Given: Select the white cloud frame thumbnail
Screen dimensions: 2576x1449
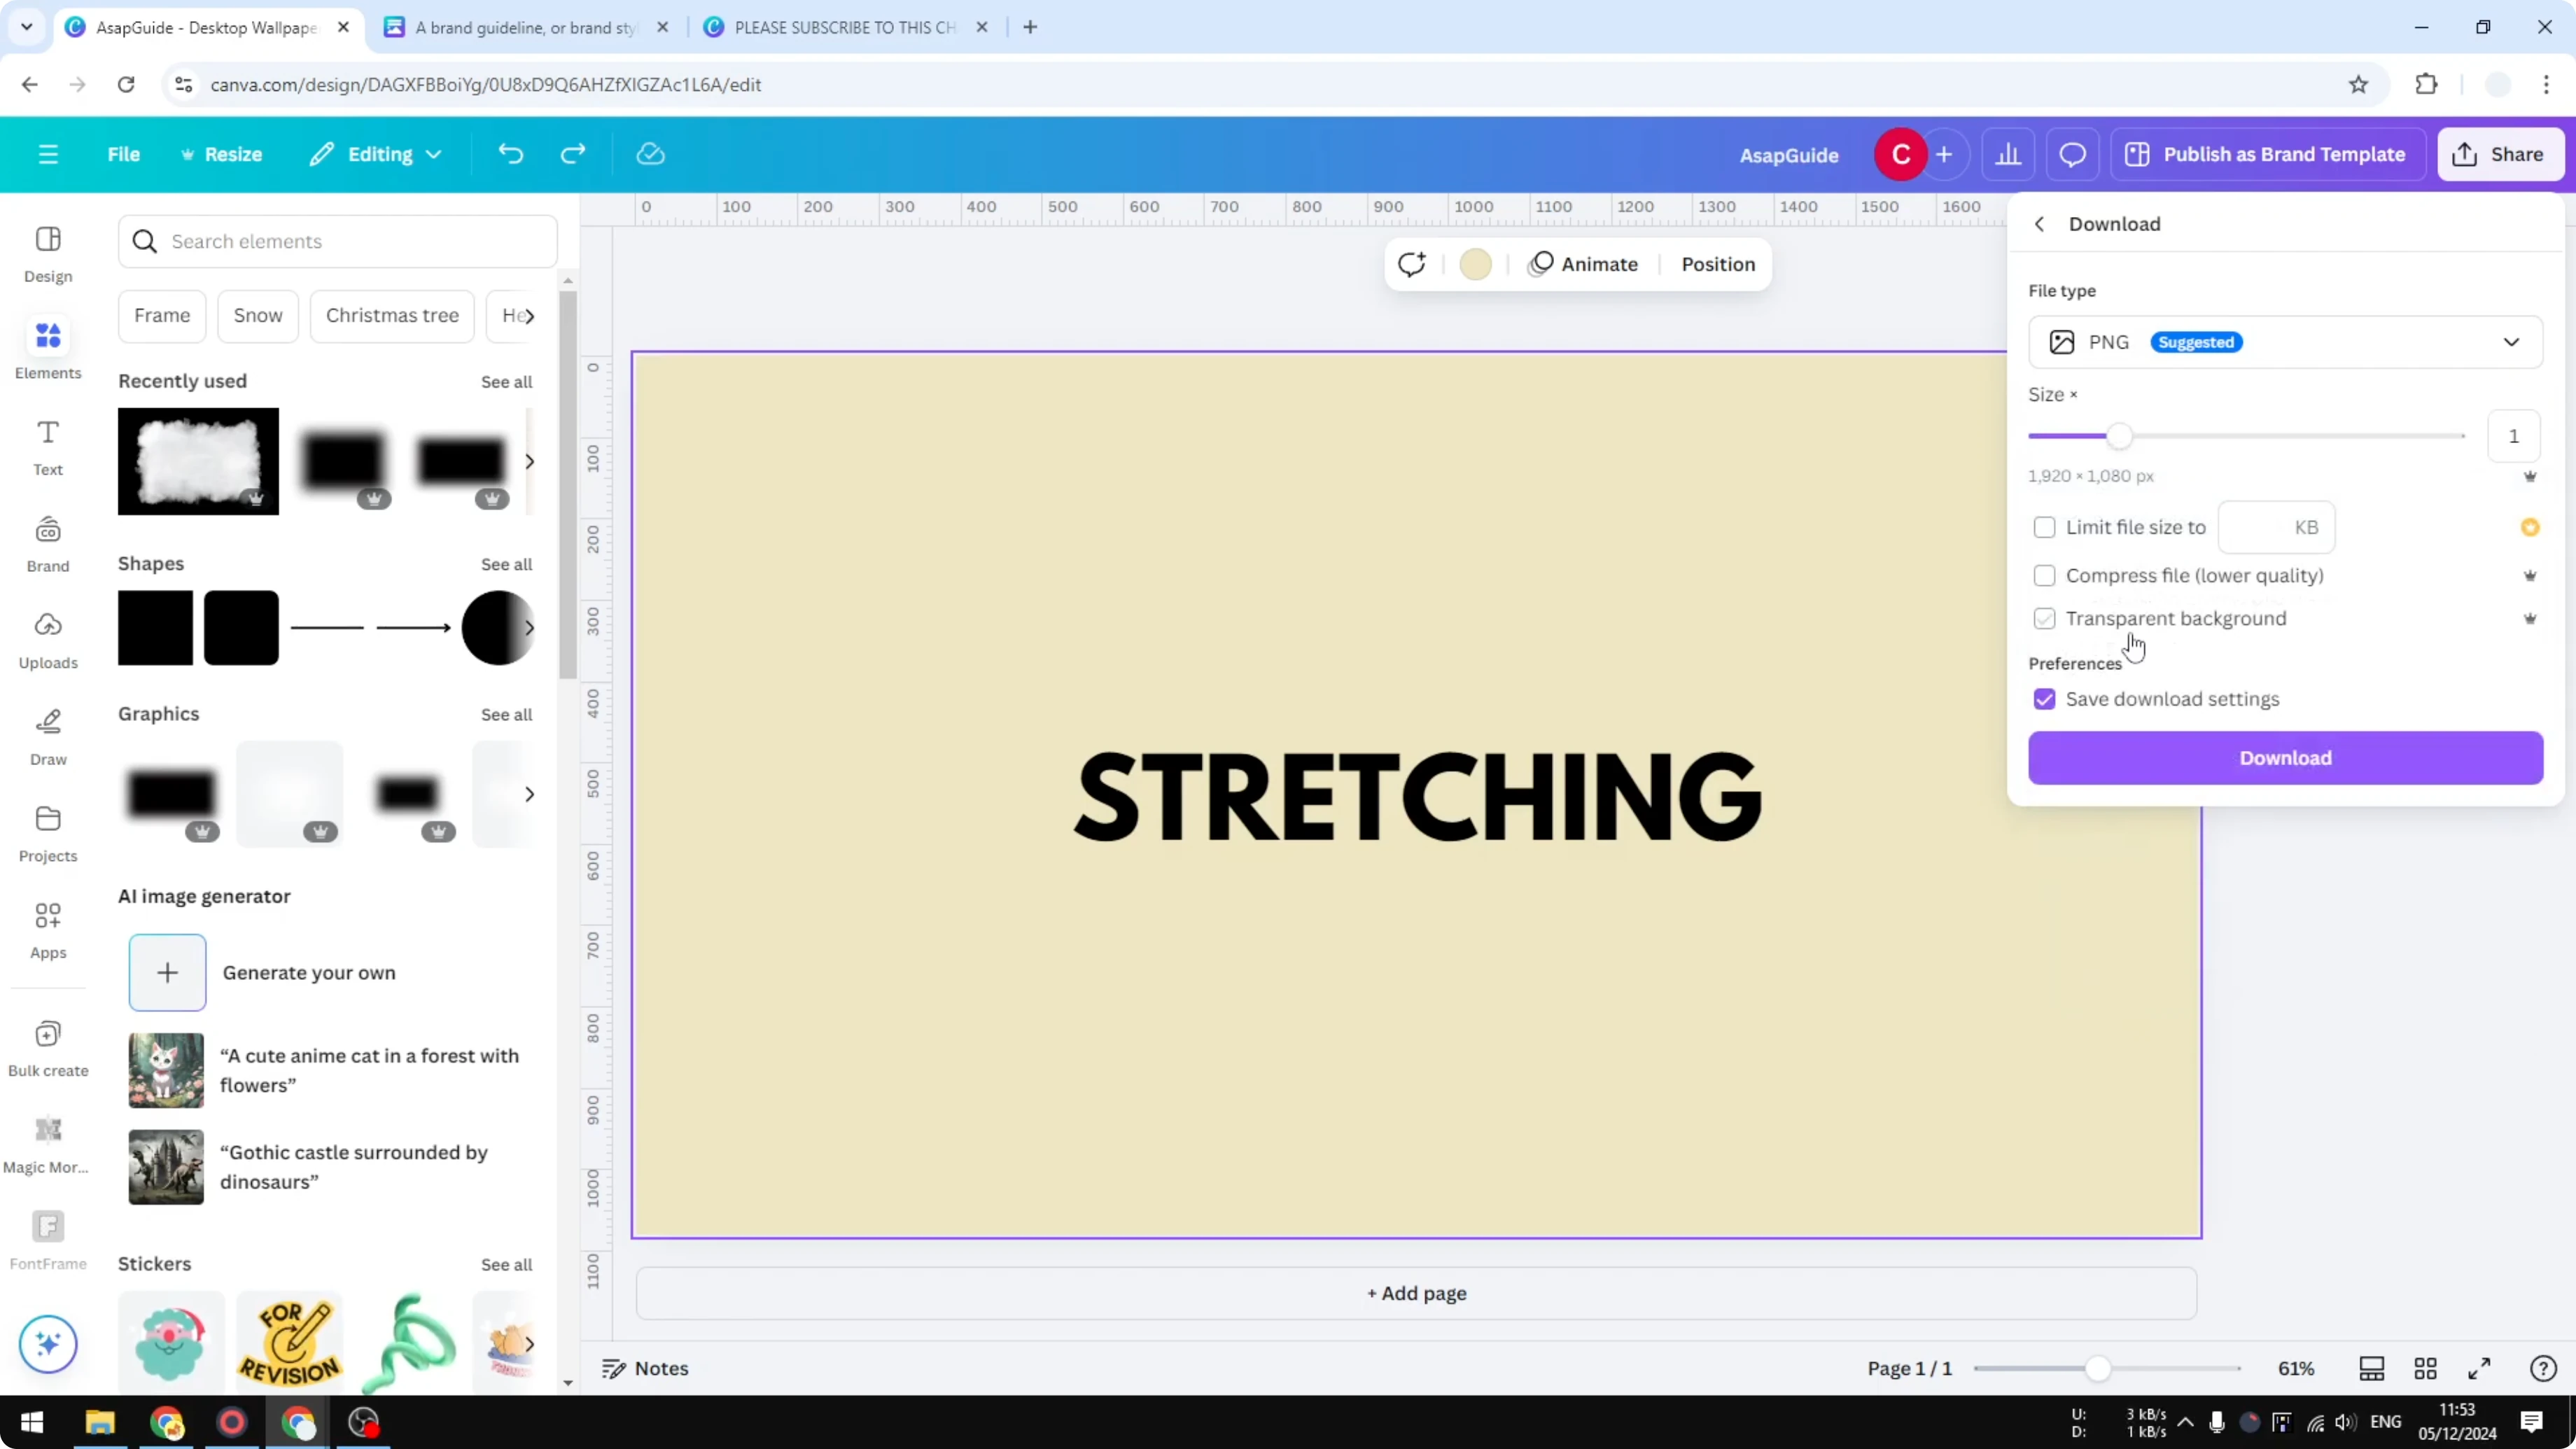Looking at the screenshot, I should (198, 461).
